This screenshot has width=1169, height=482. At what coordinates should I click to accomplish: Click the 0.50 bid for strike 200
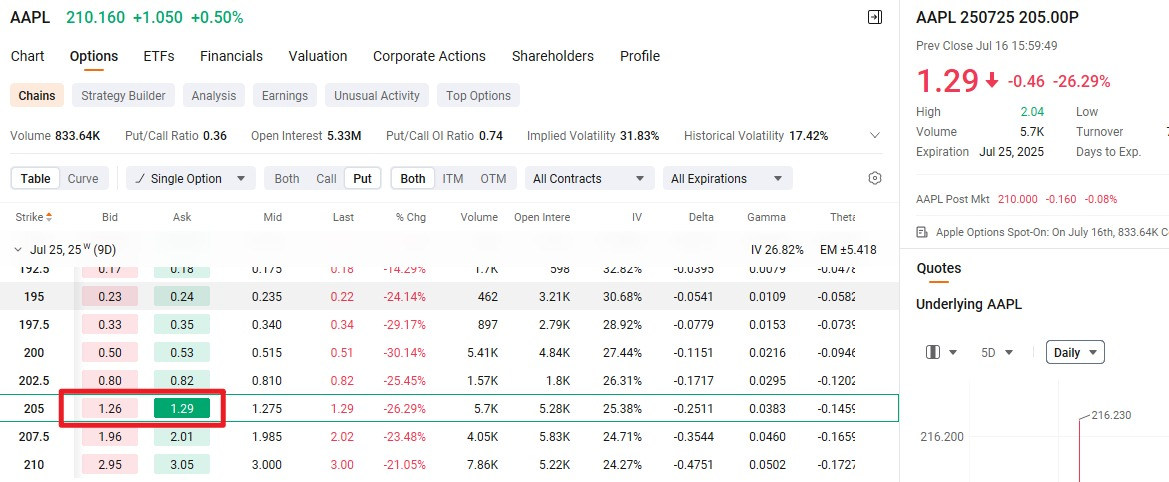click(110, 352)
